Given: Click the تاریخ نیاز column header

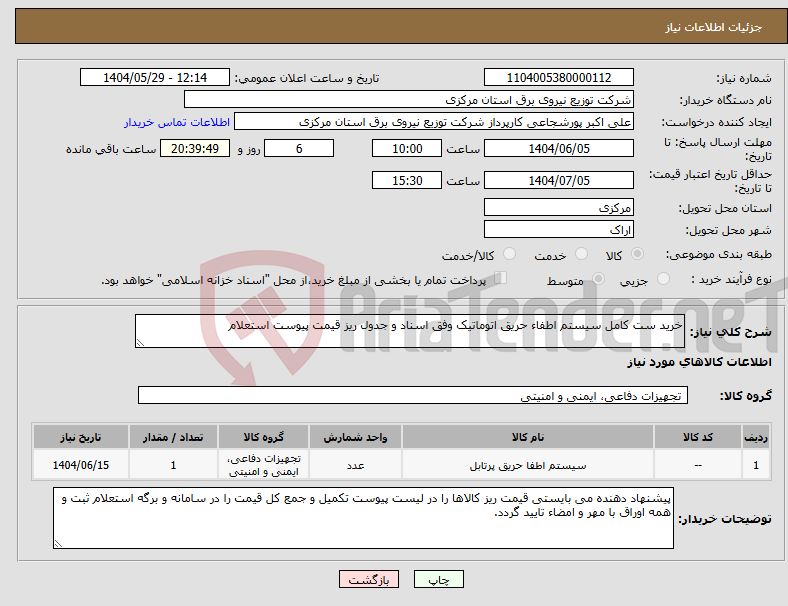Looking at the screenshot, I should click(81, 437).
